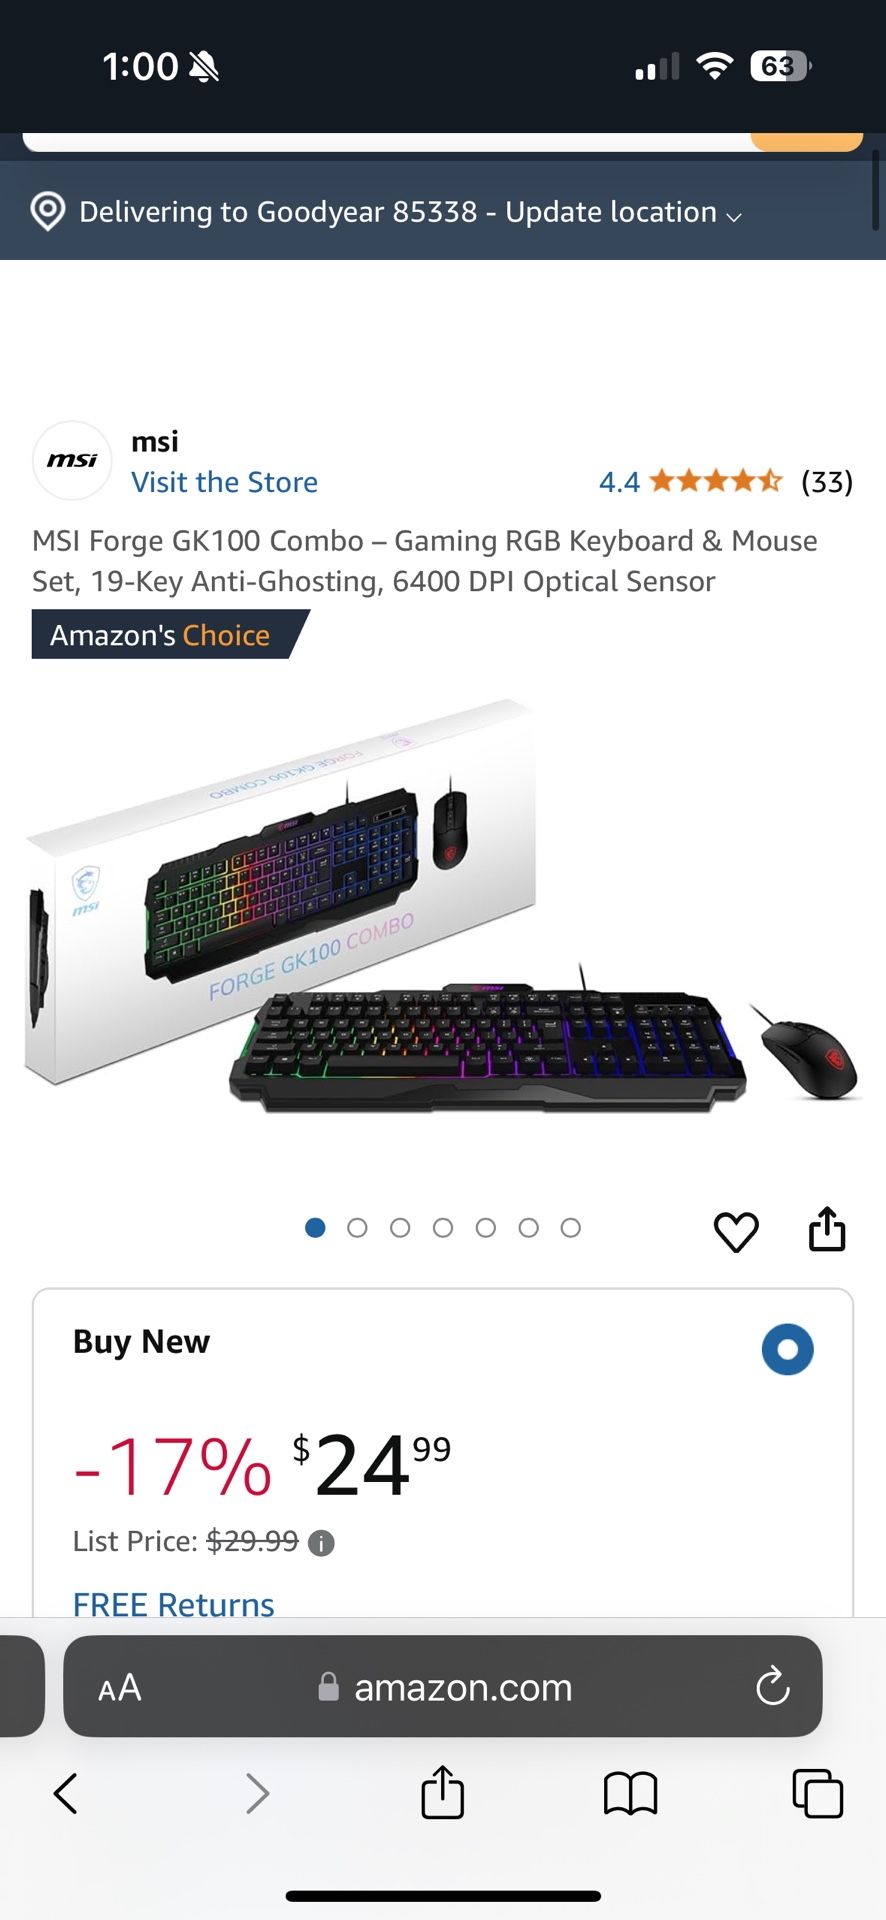Select the last image carousel dot
The height and width of the screenshot is (1920, 886).
click(570, 1228)
